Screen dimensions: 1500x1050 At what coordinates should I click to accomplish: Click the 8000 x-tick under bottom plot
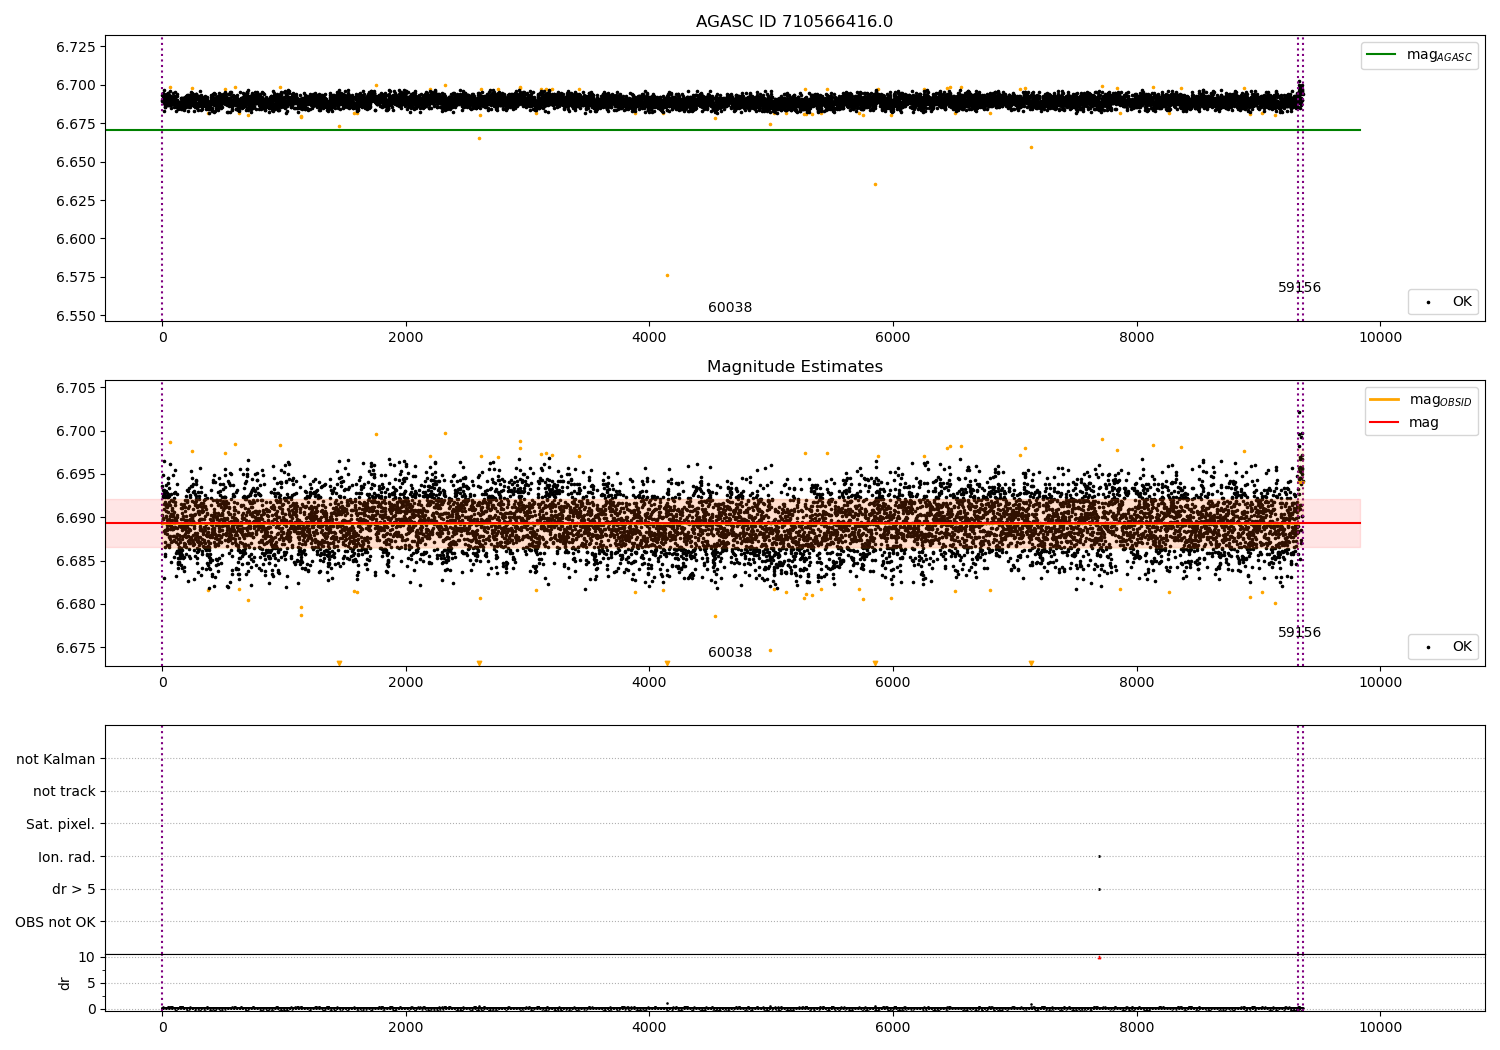1136,1028
